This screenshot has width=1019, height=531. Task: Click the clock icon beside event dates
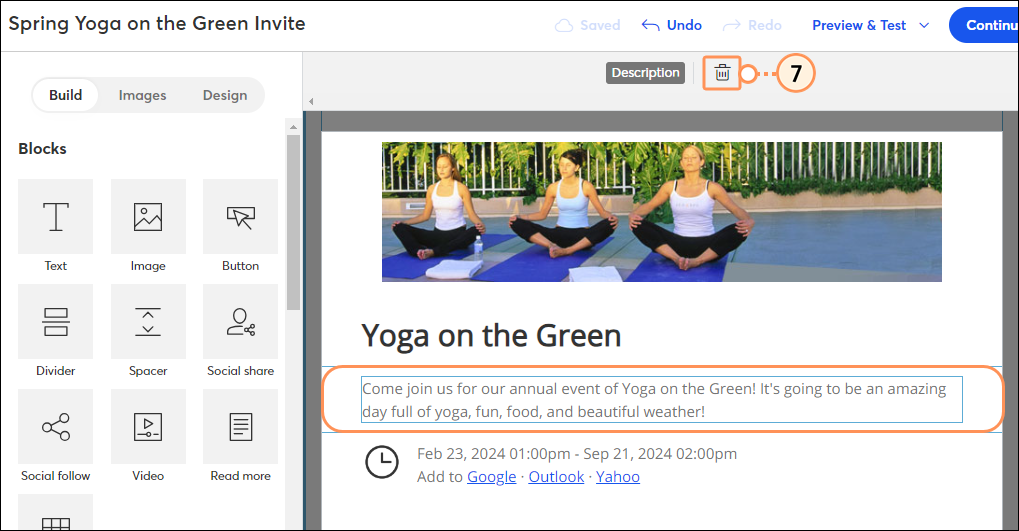point(381,462)
